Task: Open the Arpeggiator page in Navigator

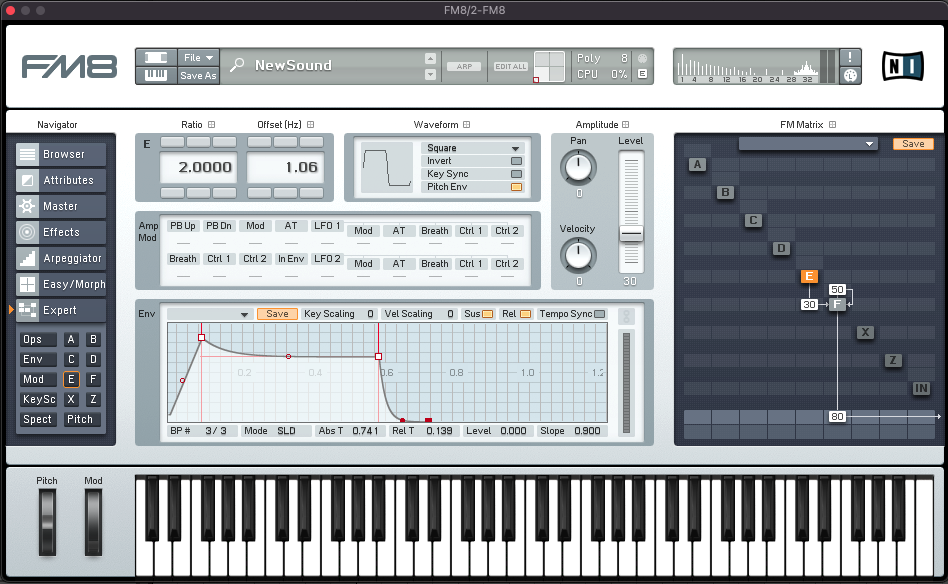Action: coord(62,258)
